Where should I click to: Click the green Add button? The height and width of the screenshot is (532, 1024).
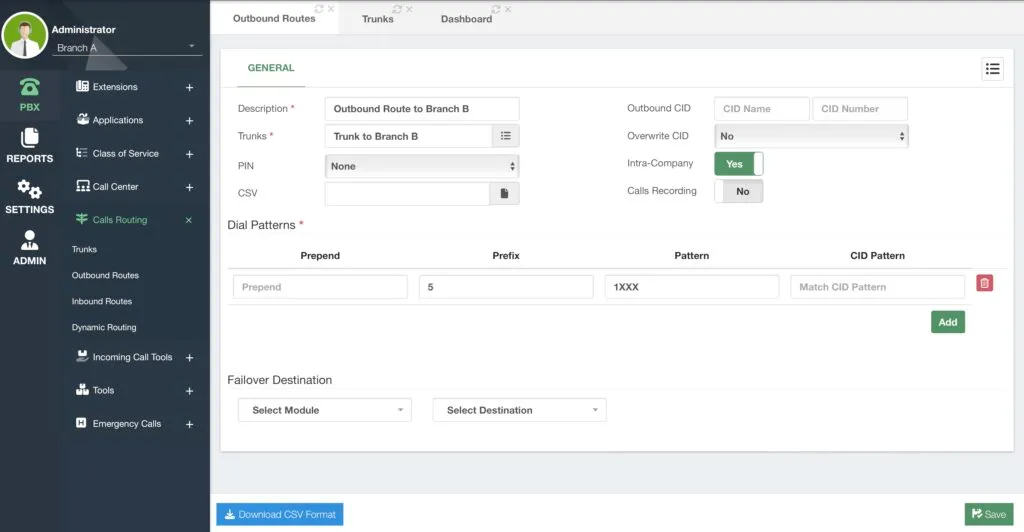pos(948,322)
